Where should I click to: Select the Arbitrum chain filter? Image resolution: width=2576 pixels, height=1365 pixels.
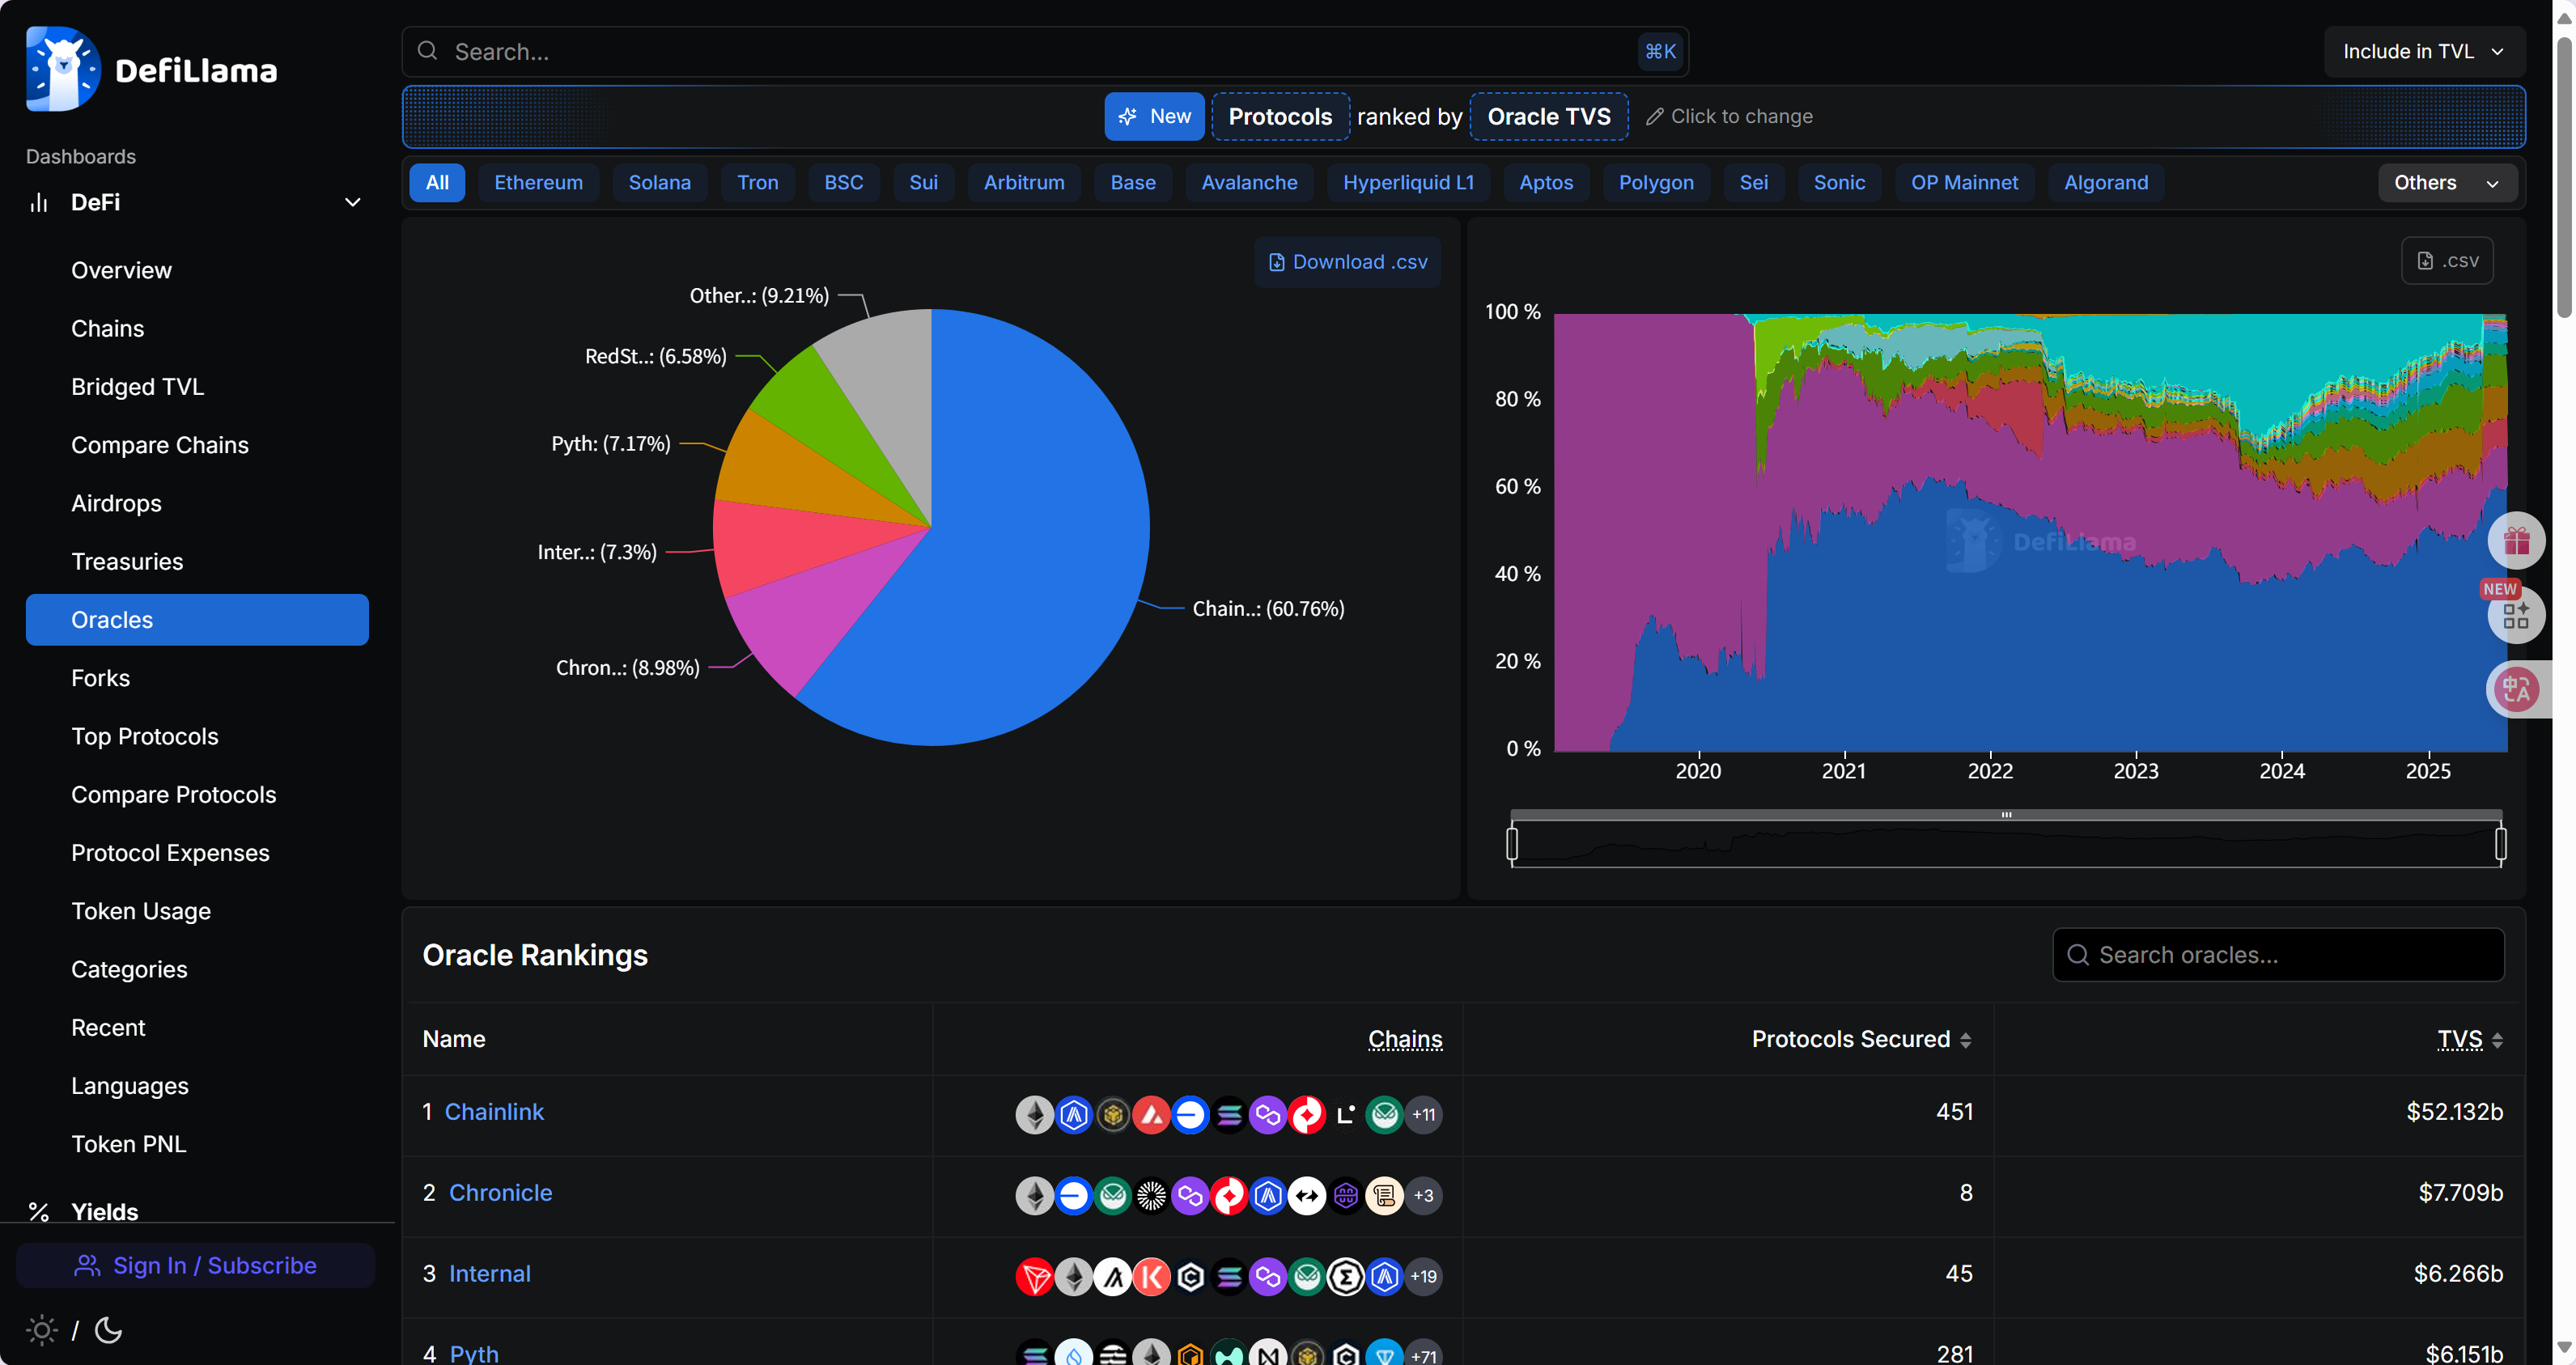[1024, 183]
